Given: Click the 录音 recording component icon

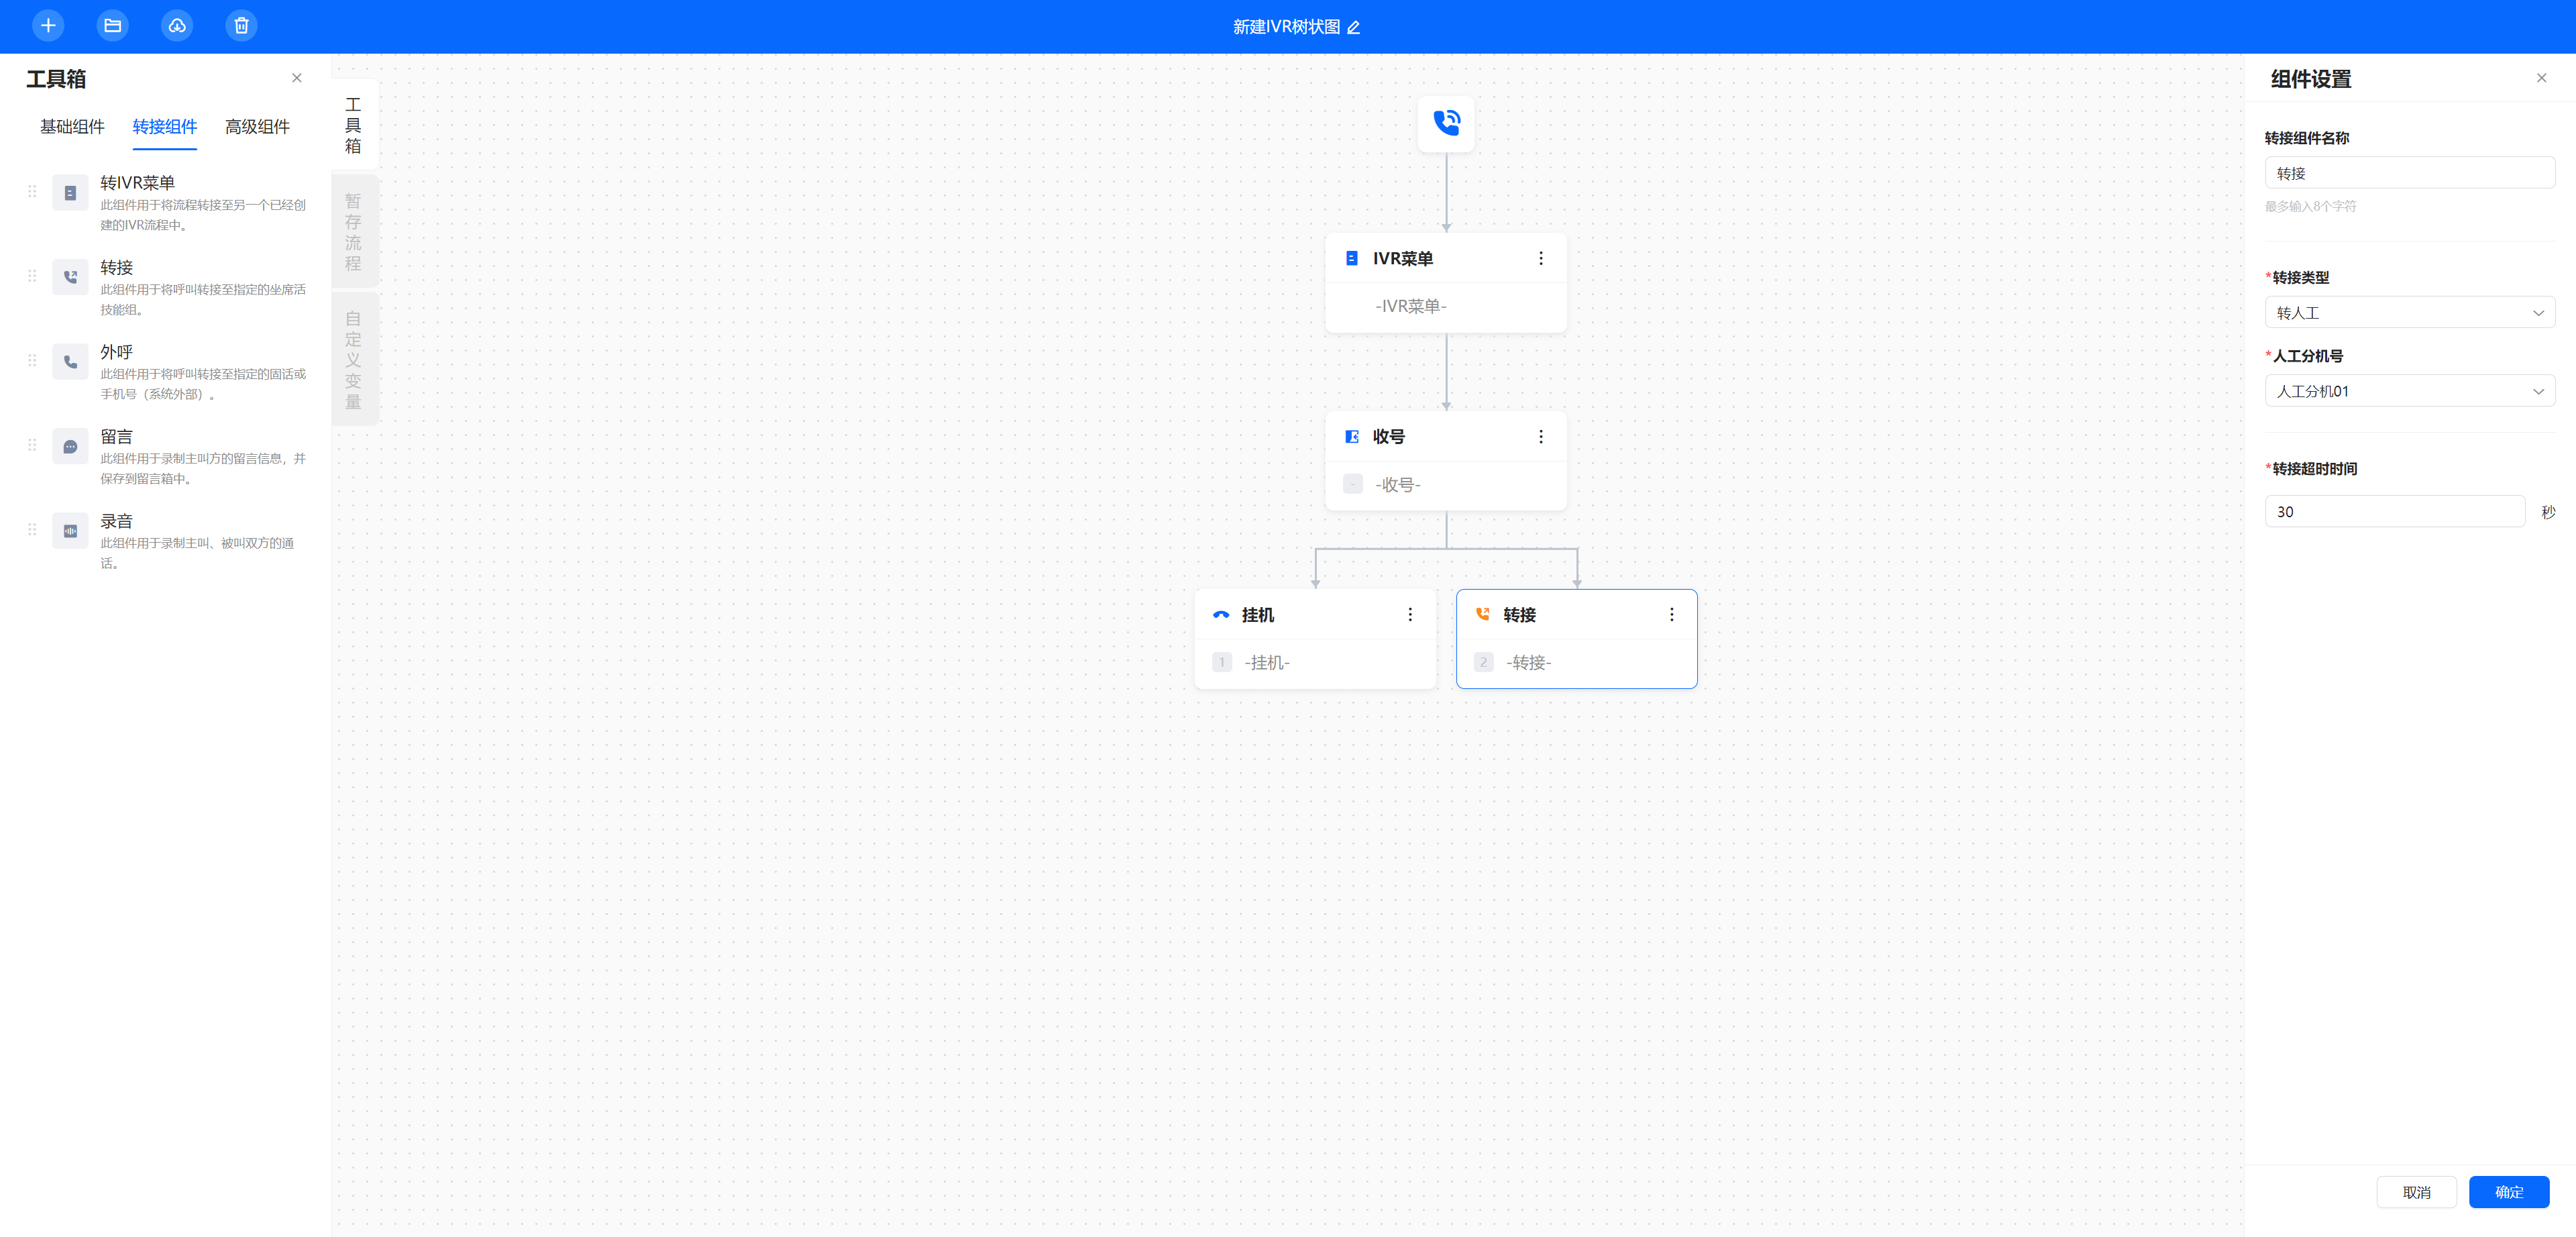Looking at the screenshot, I should point(70,531).
